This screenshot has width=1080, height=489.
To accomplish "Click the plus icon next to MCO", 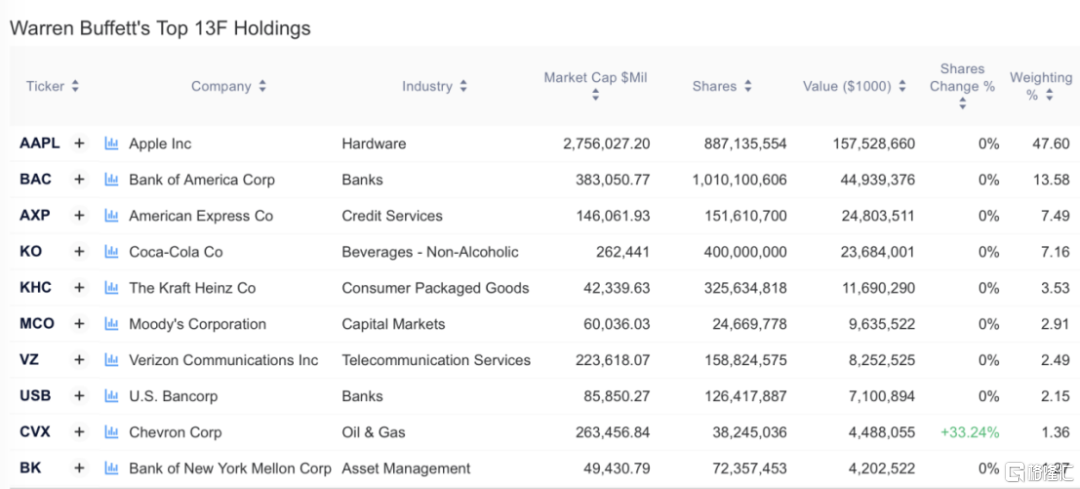I will tap(79, 324).
